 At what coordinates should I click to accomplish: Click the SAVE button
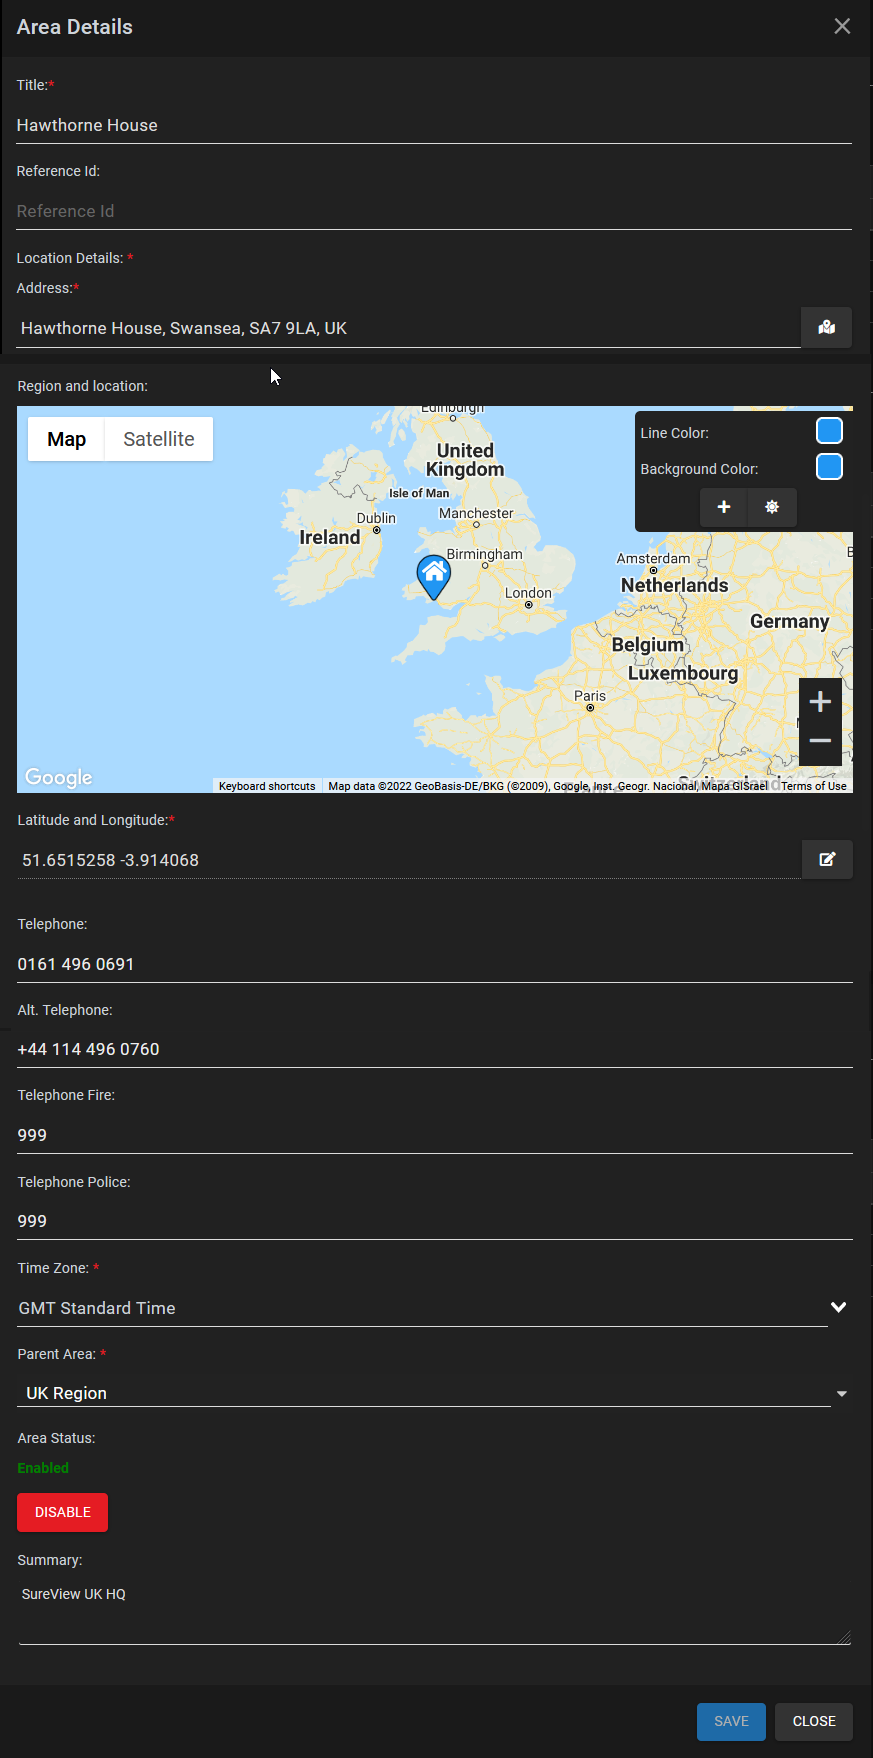click(731, 1721)
